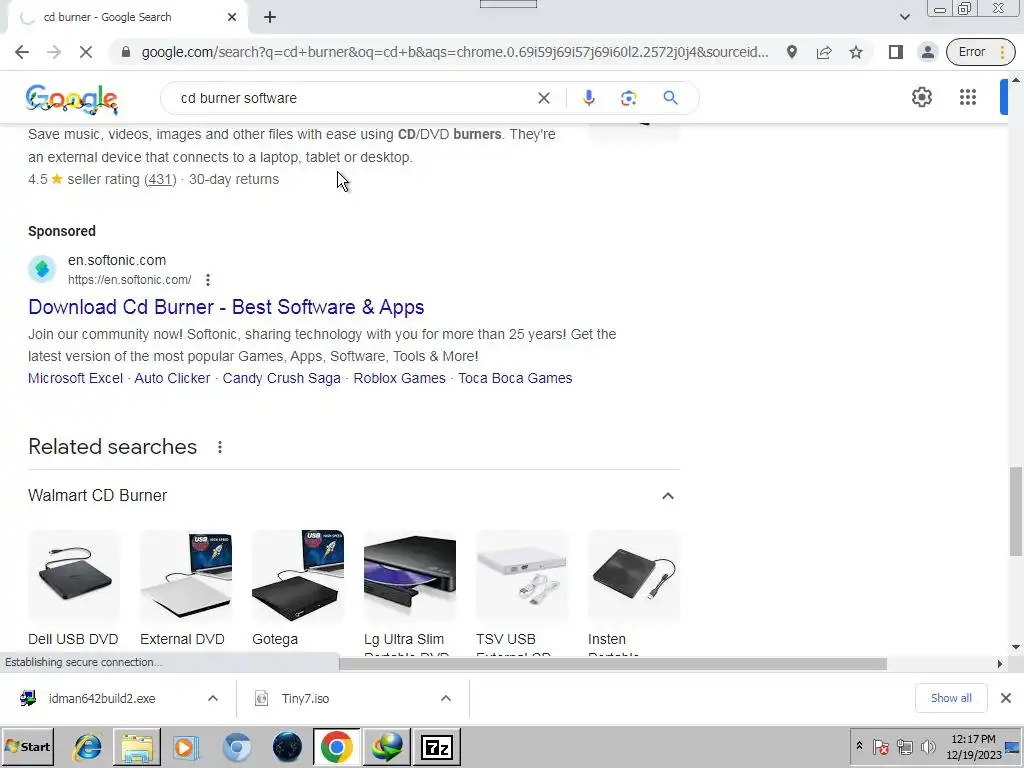Open ad options menu beside softonic URL
This screenshot has width=1024, height=768.
(x=208, y=280)
